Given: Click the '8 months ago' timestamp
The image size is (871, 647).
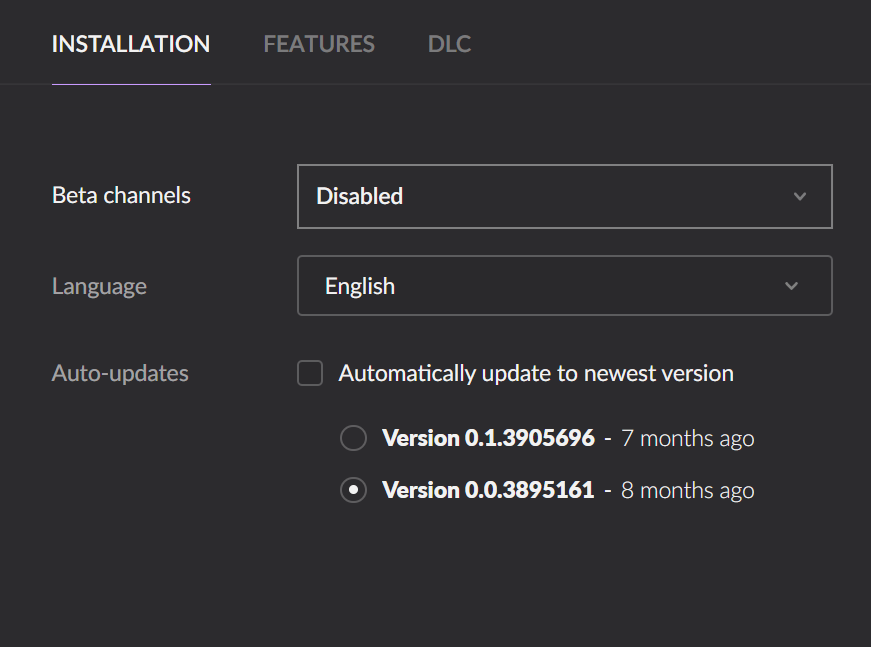Looking at the screenshot, I should coord(688,490).
